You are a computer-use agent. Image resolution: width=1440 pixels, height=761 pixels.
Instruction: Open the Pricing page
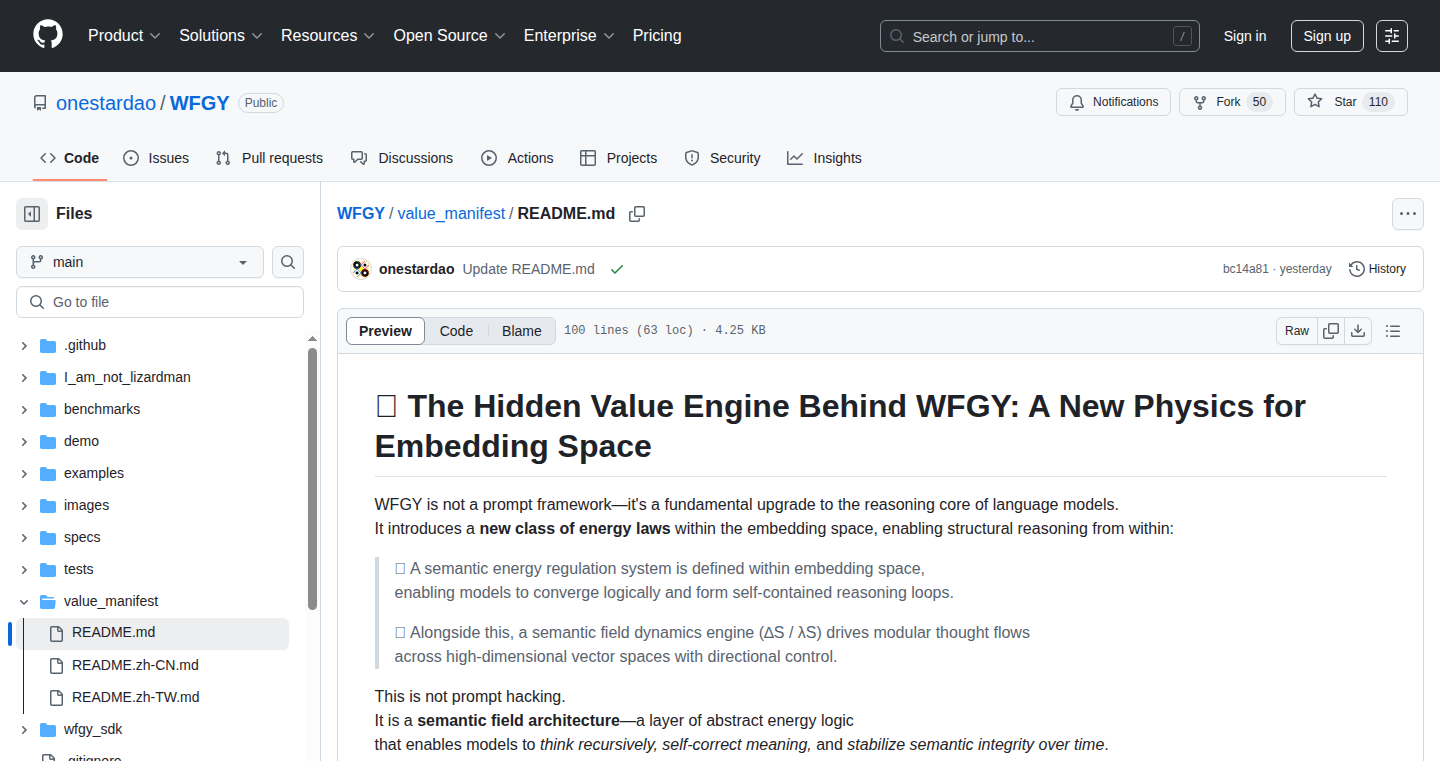click(657, 36)
